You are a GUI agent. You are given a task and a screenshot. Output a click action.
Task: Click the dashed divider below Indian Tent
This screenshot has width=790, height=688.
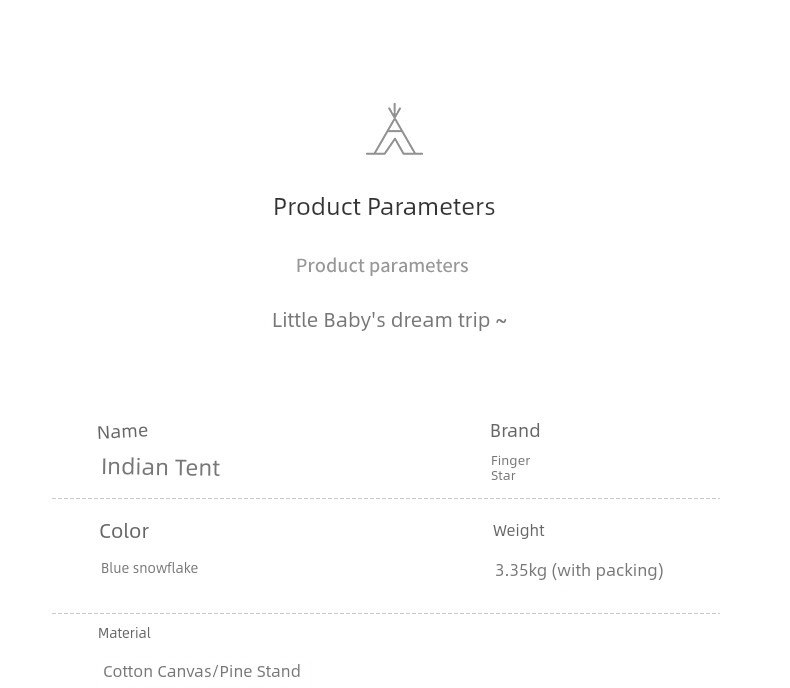(386, 499)
